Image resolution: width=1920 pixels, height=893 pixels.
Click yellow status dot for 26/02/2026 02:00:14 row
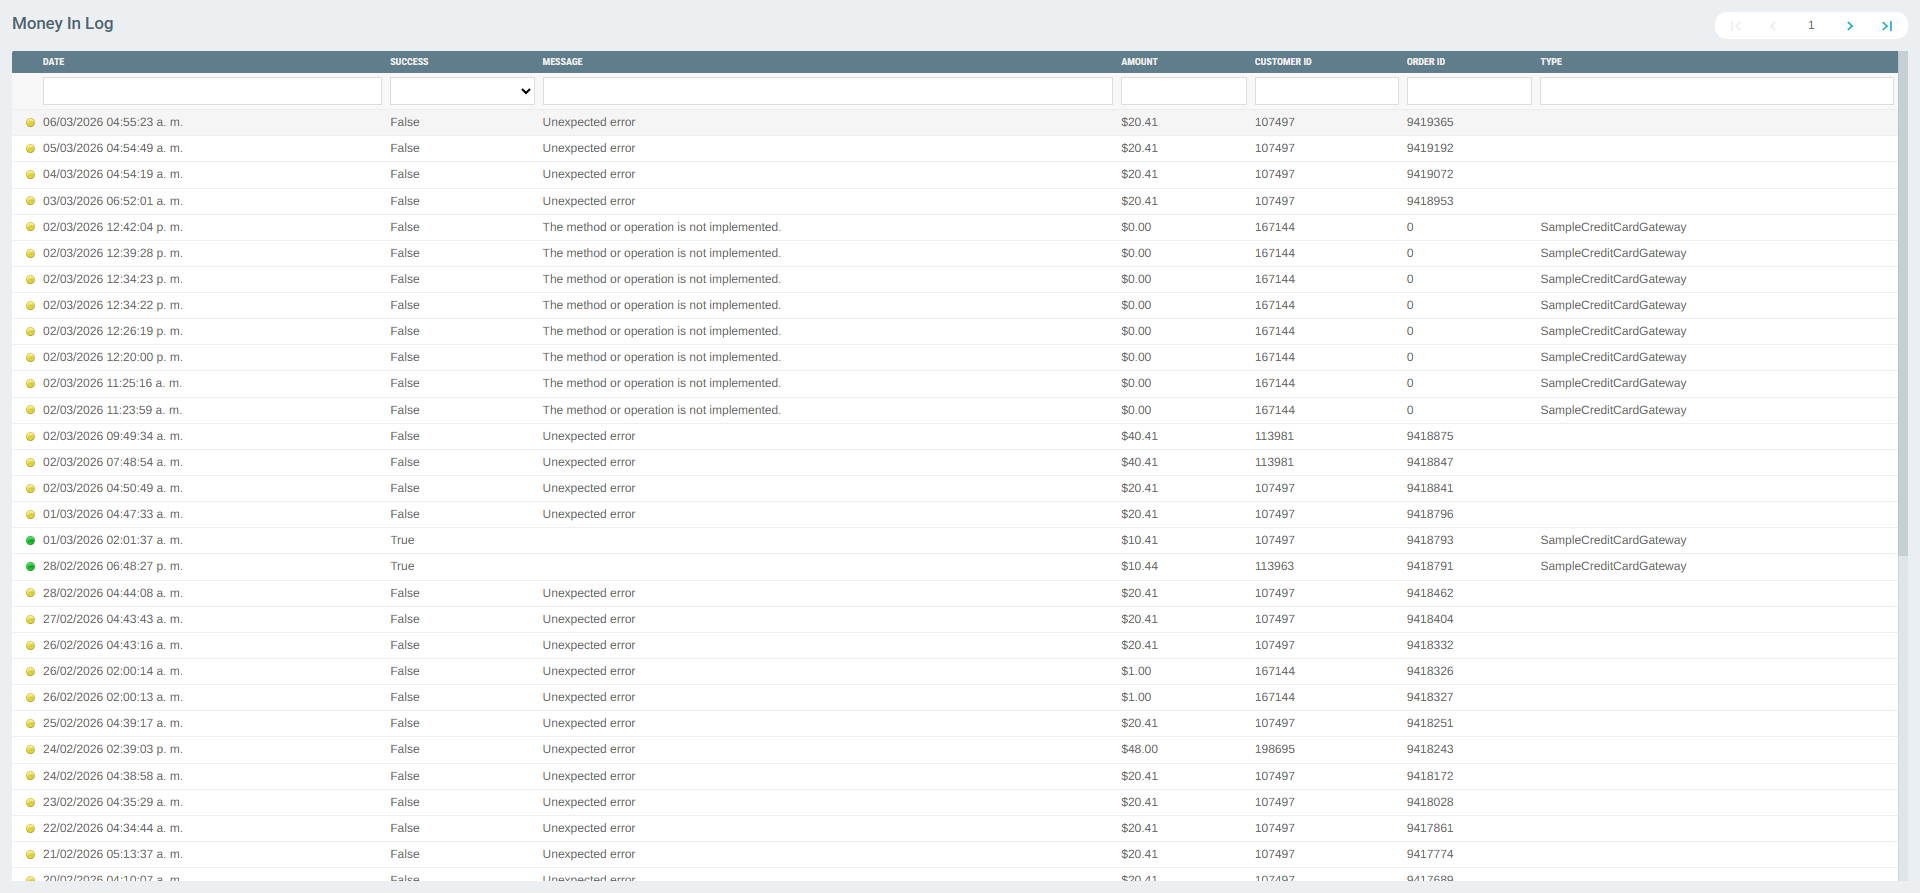(x=30, y=672)
